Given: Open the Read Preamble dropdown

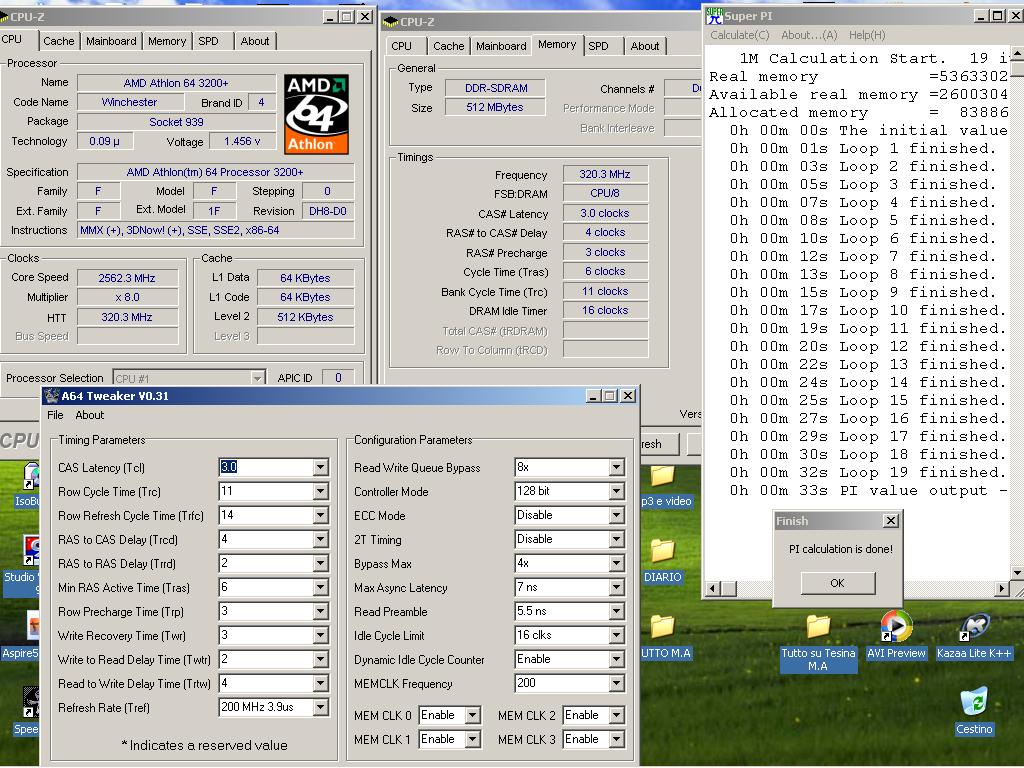Looking at the screenshot, I should point(616,612).
